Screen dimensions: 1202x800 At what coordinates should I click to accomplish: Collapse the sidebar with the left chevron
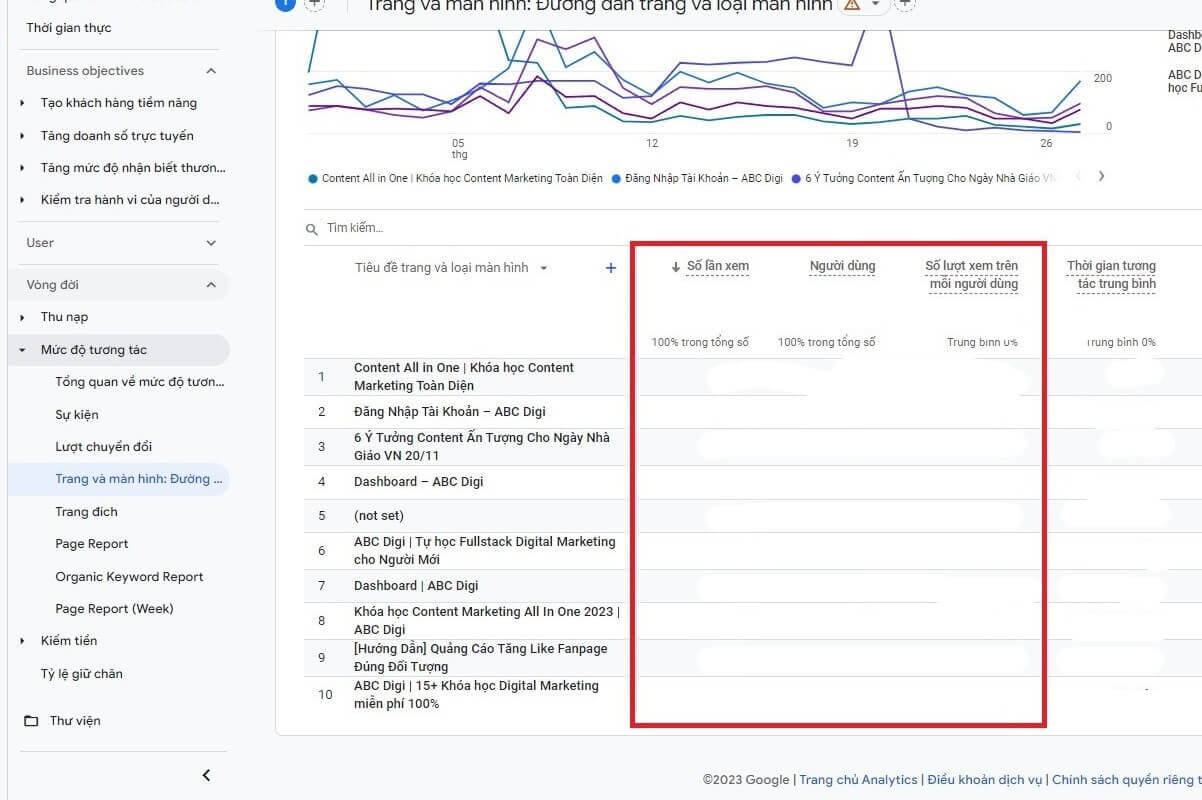click(206, 775)
